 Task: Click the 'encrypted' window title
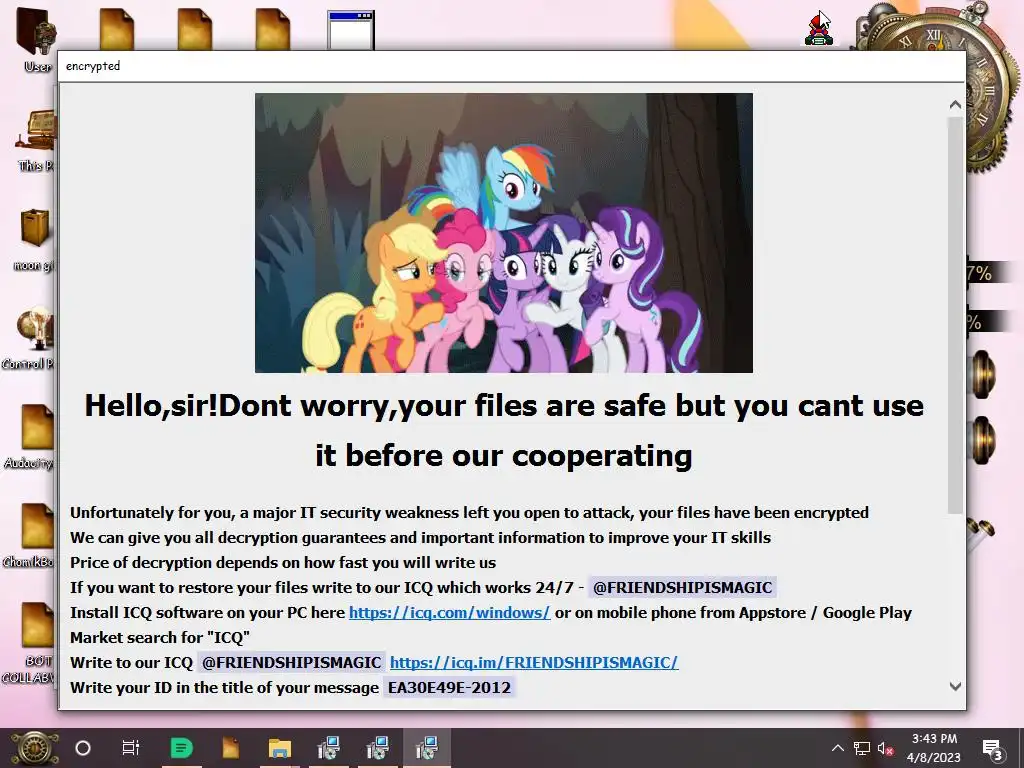coord(93,66)
